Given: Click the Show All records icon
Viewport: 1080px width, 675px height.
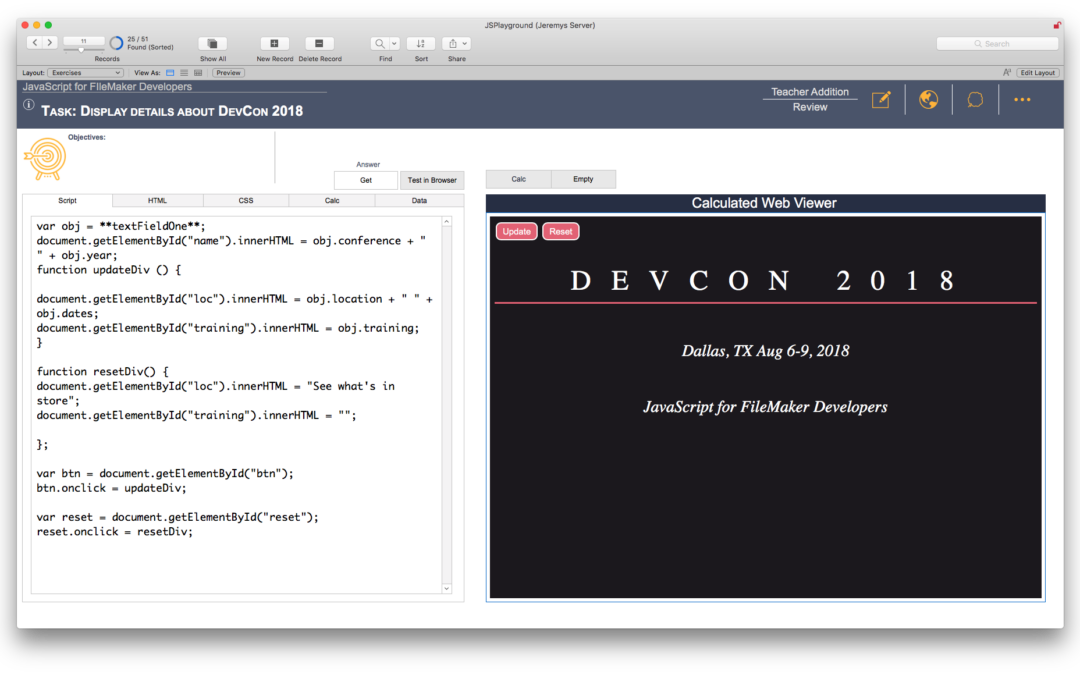Looking at the screenshot, I should point(212,43).
